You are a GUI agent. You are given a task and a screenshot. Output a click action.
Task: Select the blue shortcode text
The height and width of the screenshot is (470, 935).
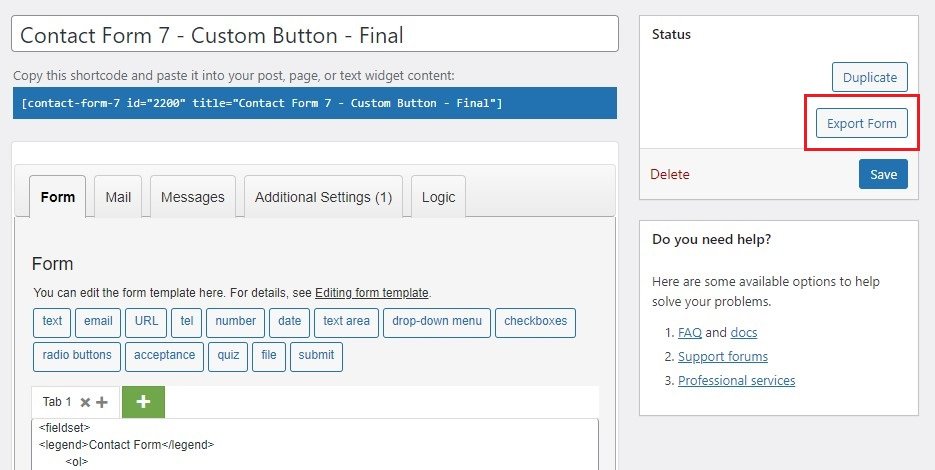tap(261, 103)
